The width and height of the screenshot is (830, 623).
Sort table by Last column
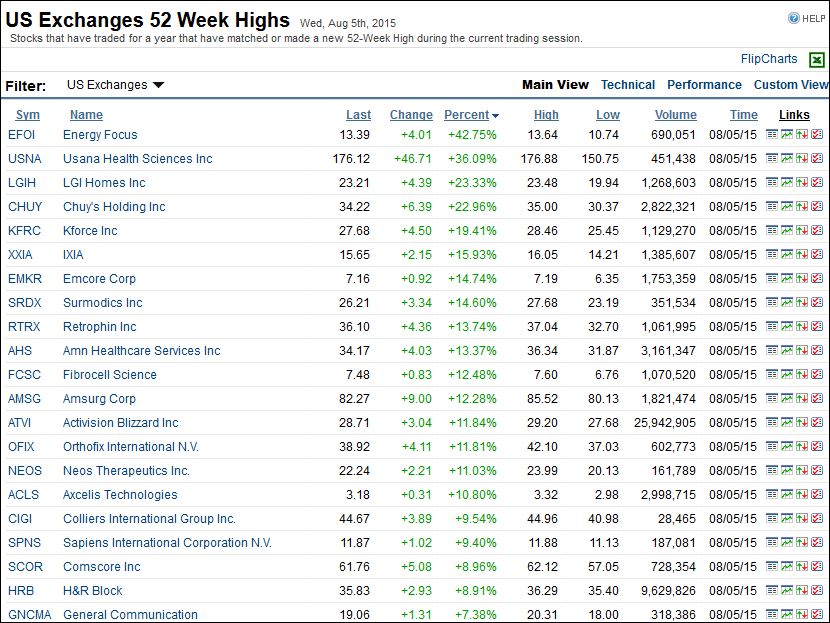click(358, 115)
